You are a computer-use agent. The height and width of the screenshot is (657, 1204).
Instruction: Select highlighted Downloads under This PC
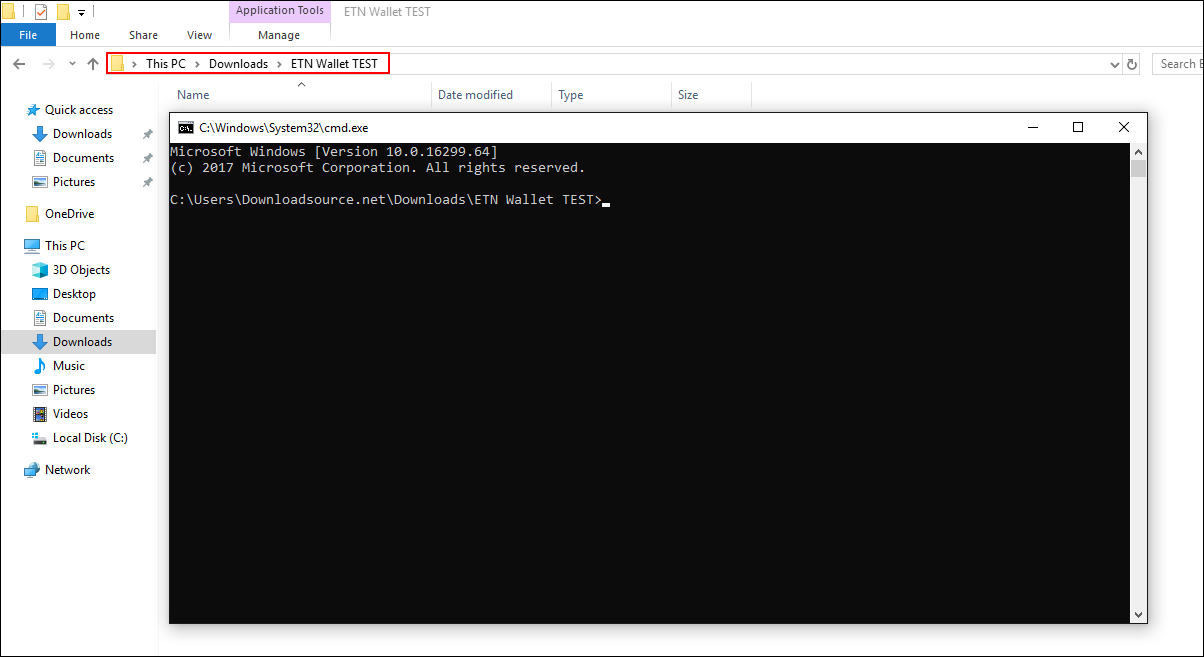78,342
